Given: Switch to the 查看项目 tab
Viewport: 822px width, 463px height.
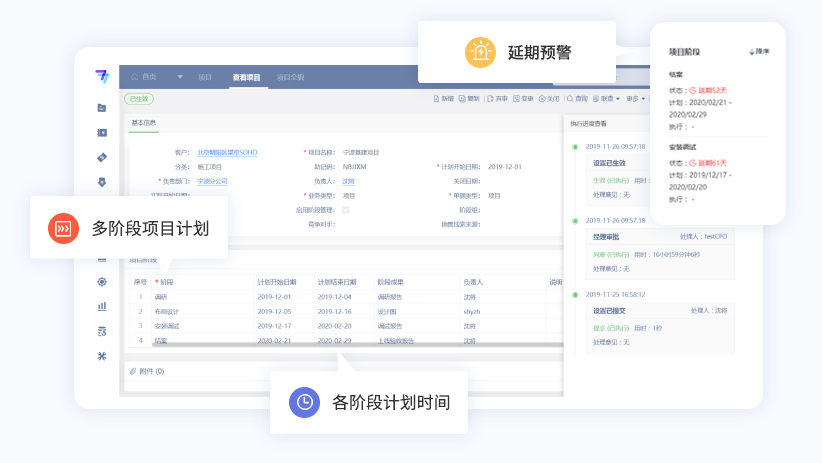Looking at the screenshot, I should click(x=246, y=77).
